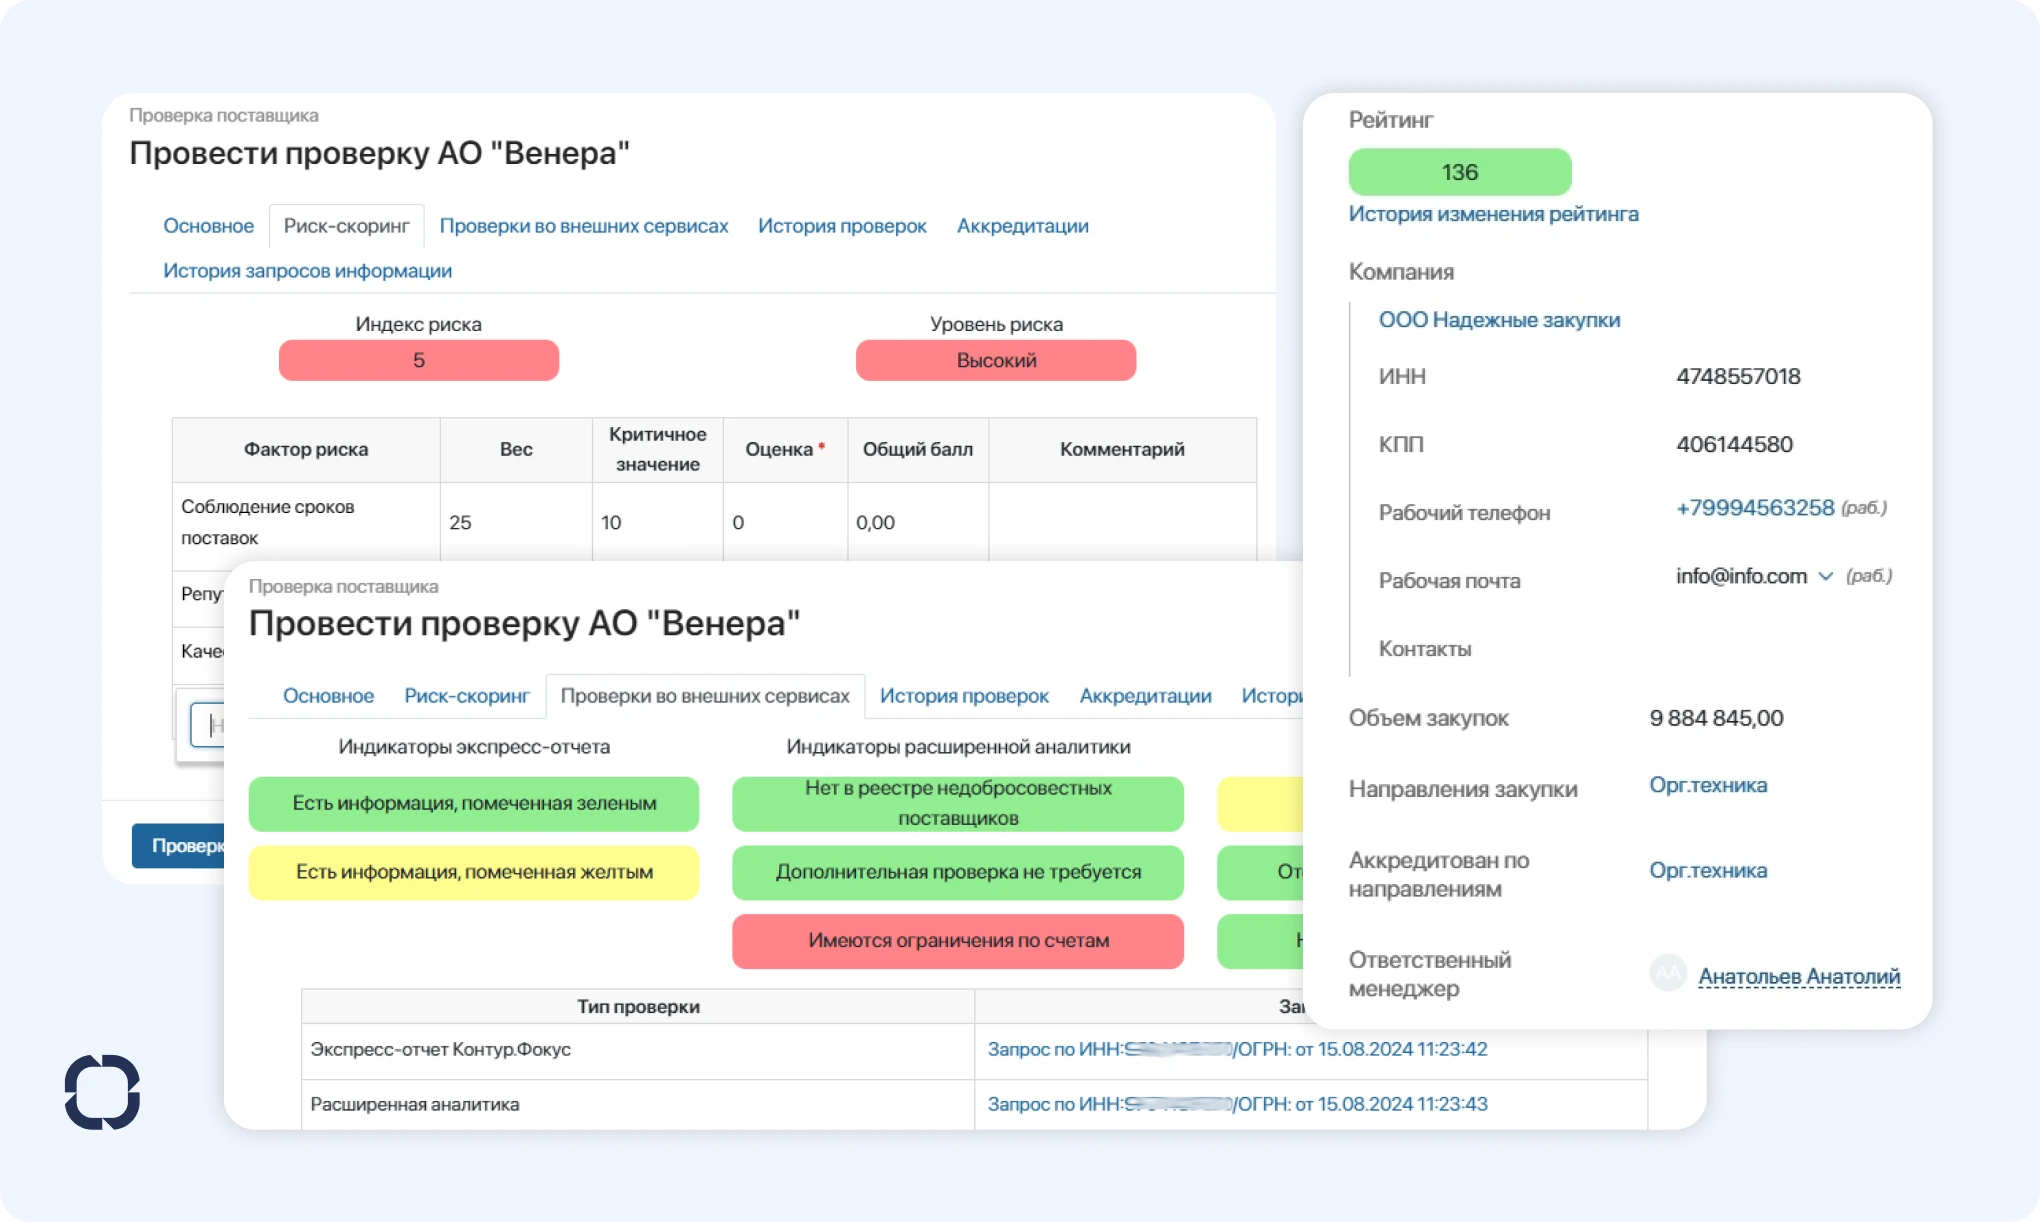Switch to the Основное tab
The image size is (2040, 1222).
[x=328, y=696]
